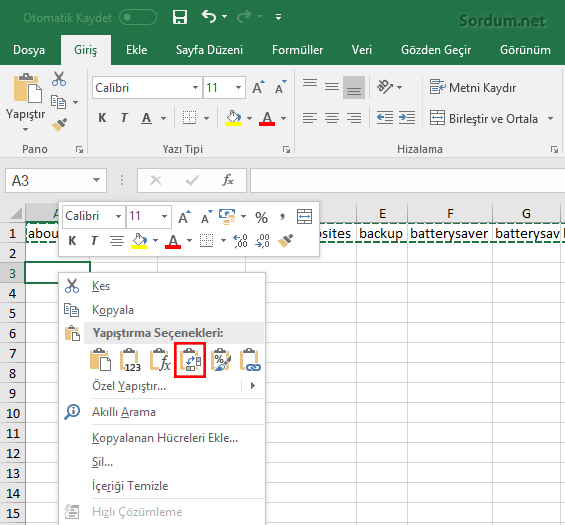Click the Undo arrow icon

pyautogui.click(x=209, y=16)
